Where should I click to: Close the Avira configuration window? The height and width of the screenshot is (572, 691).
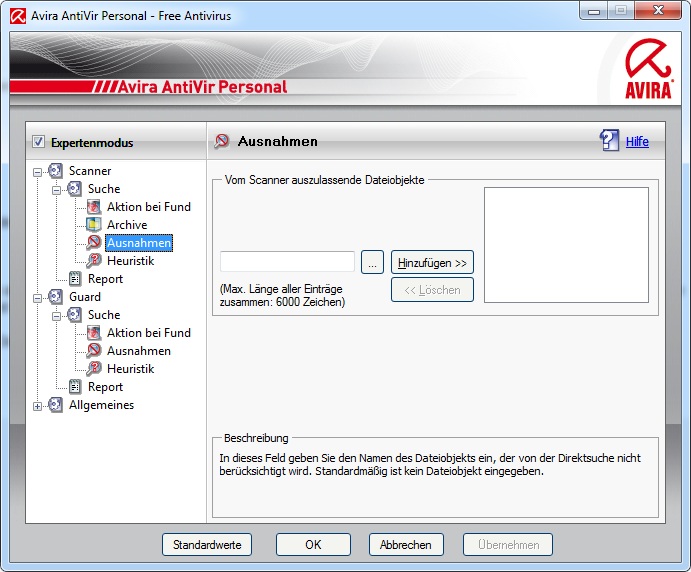coord(658,11)
